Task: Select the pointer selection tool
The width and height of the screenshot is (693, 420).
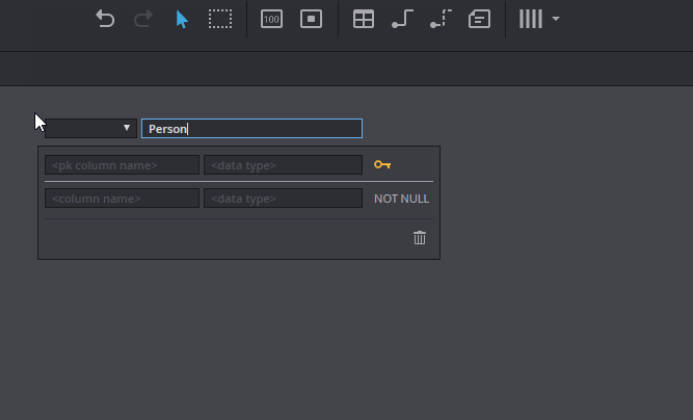Action: click(x=182, y=19)
